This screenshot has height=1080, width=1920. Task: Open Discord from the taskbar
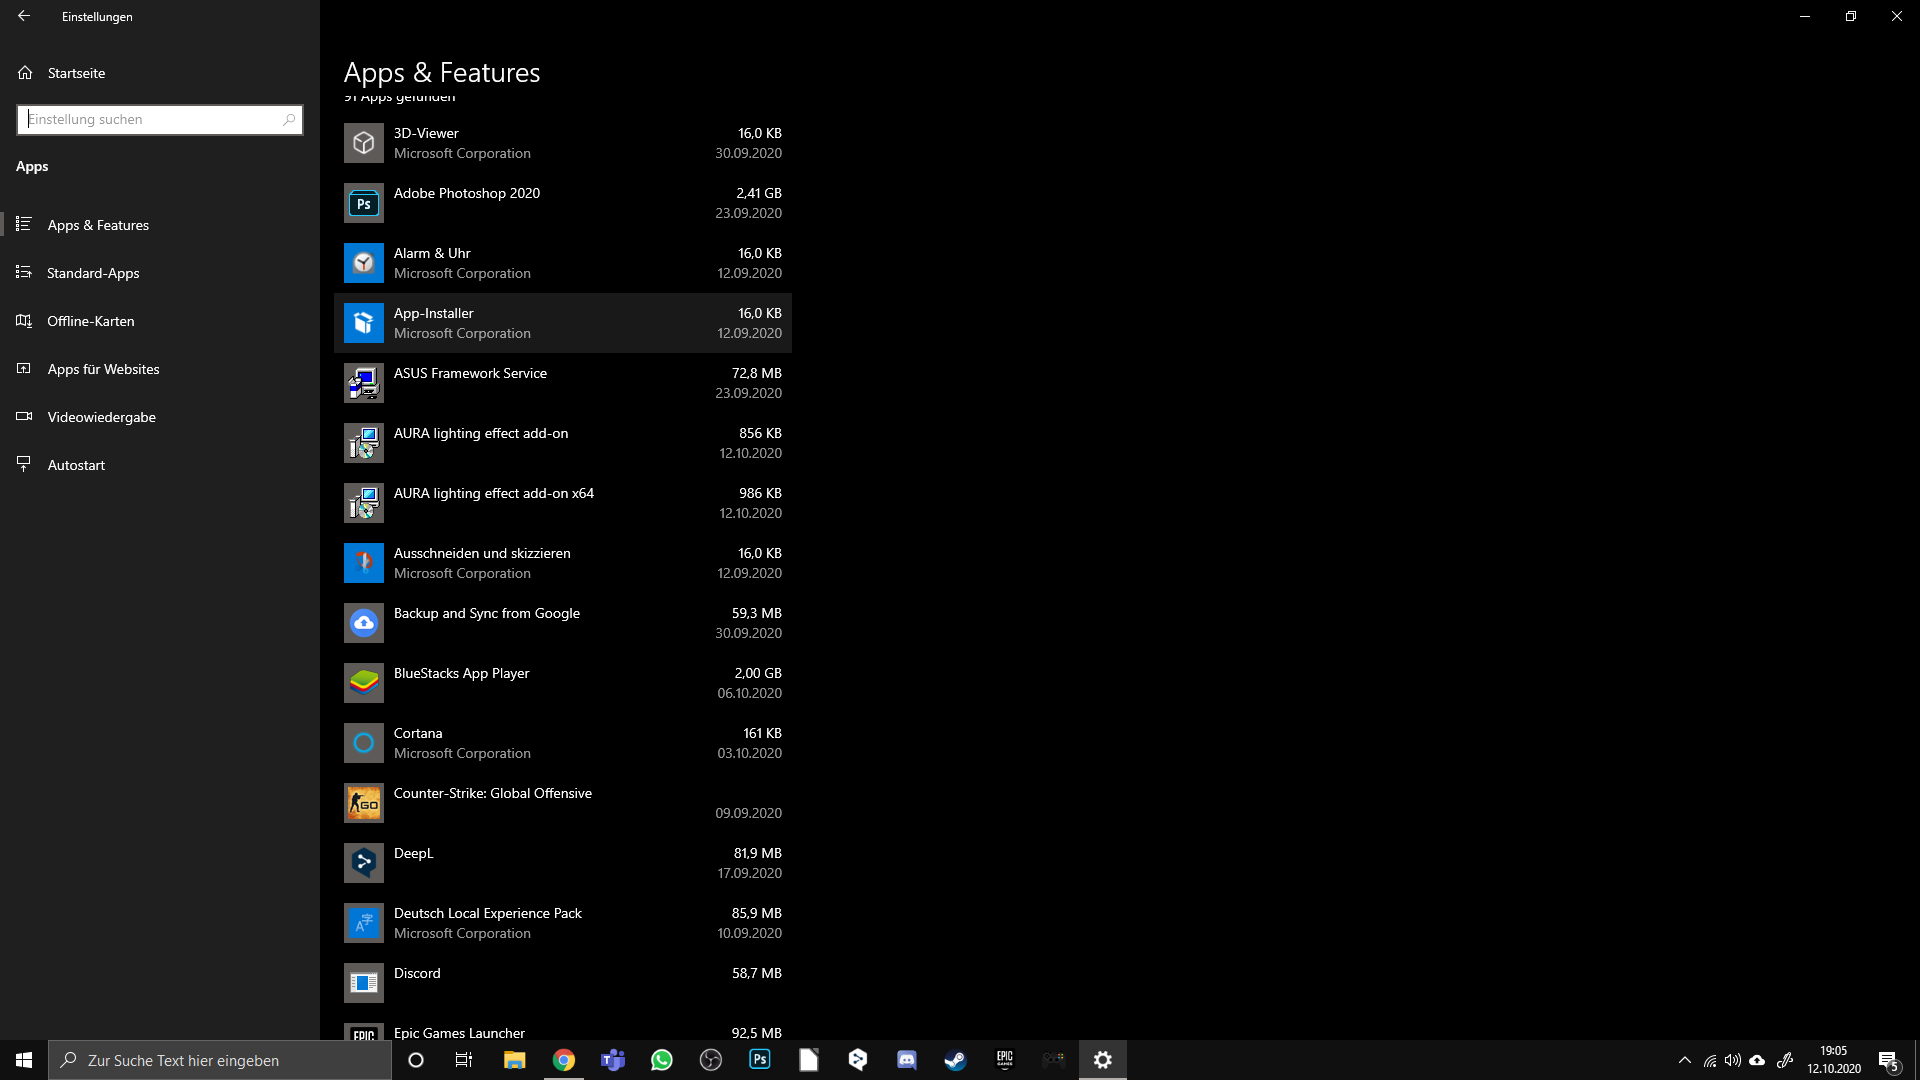tap(906, 1060)
